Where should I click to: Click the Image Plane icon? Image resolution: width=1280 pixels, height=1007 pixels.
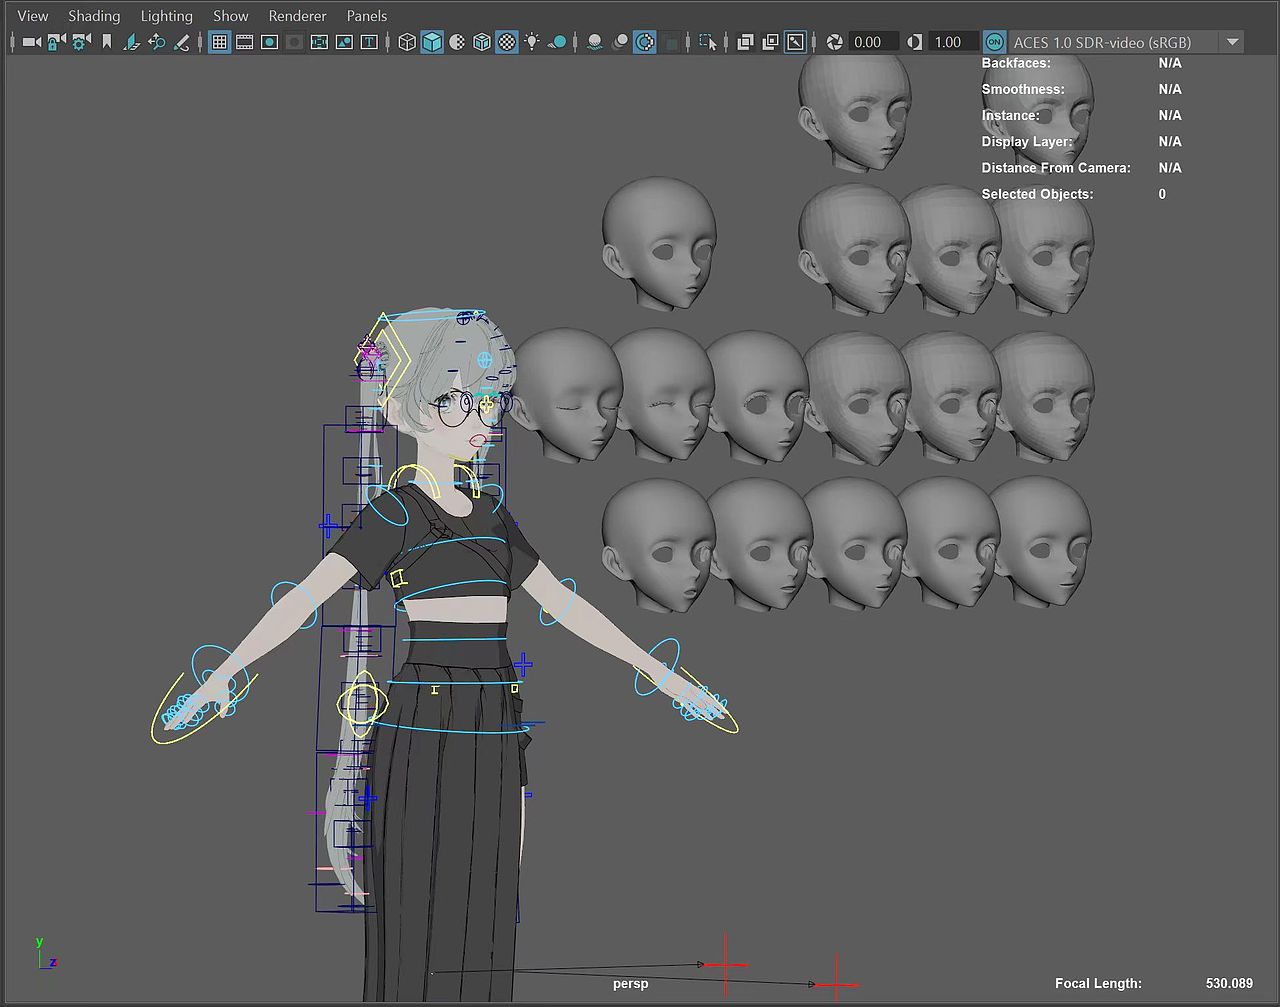(132, 42)
